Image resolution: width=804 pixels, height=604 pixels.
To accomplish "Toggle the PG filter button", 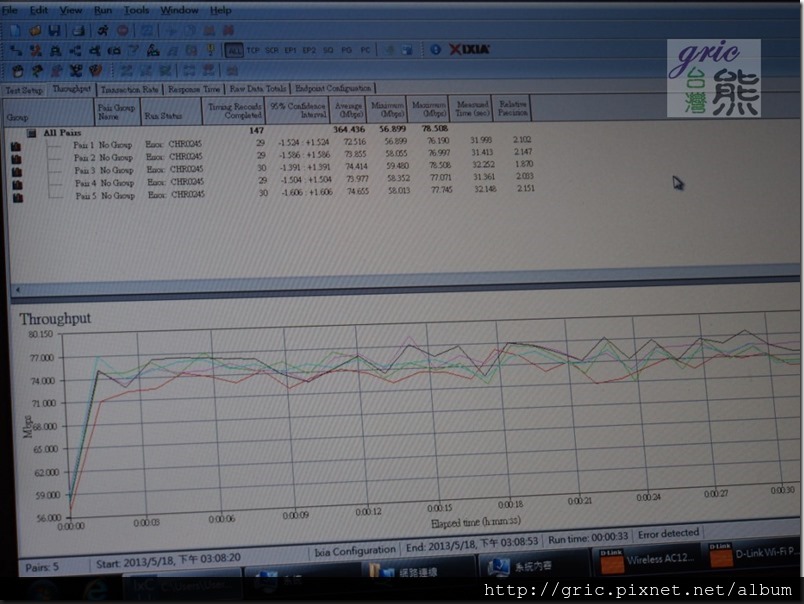I will click(x=347, y=50).
